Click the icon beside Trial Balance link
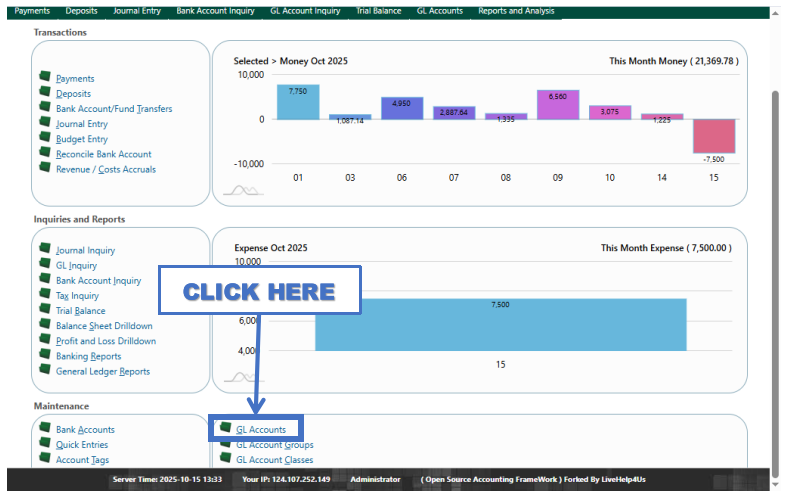The height and width of the screenshot is (499, 788). click(x=44, y=309)
